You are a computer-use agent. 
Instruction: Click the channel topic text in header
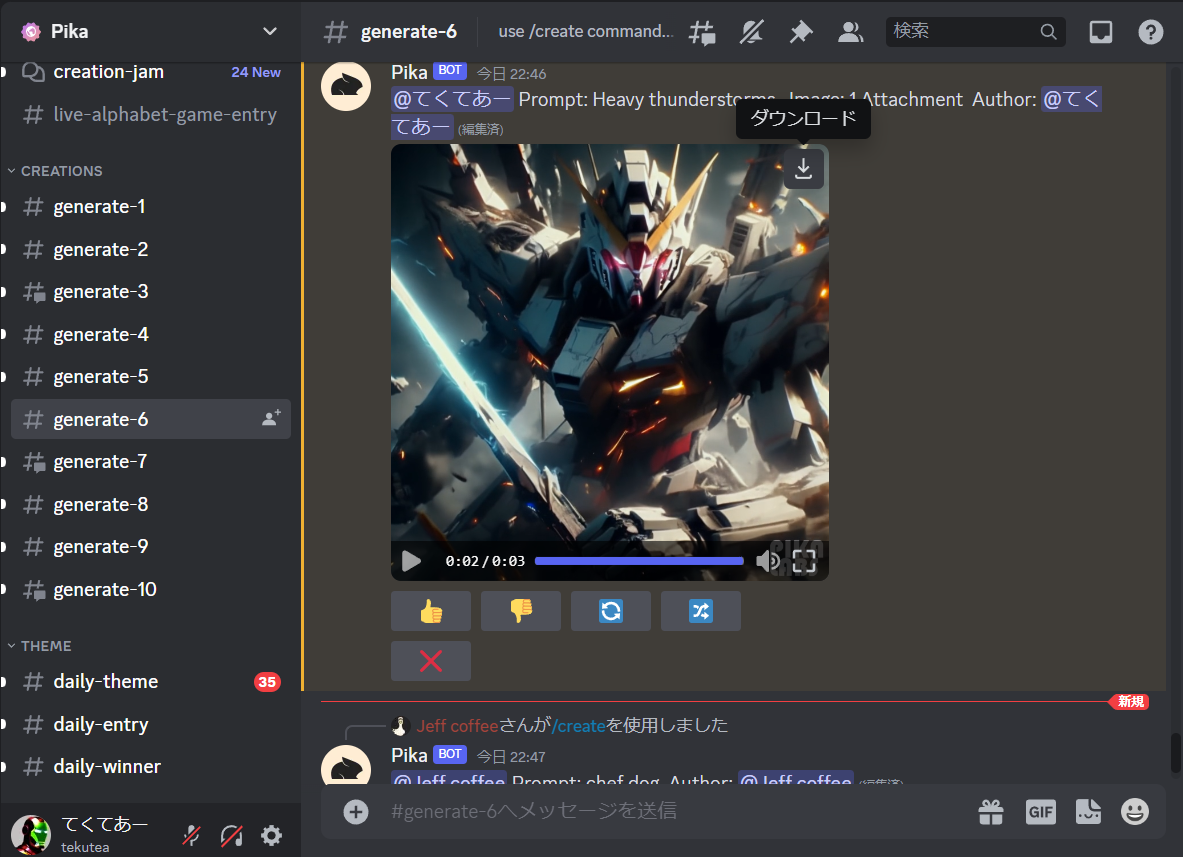tap(585, 32)
